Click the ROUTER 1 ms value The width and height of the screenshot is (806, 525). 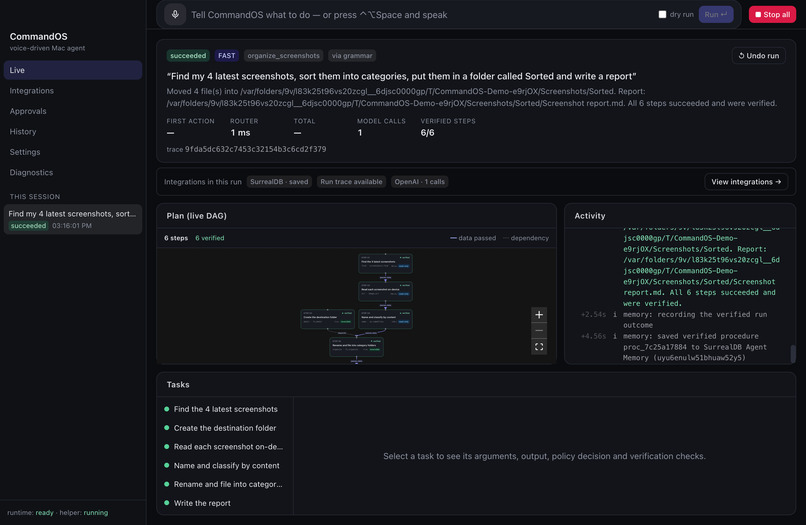[x=240, y=133]
